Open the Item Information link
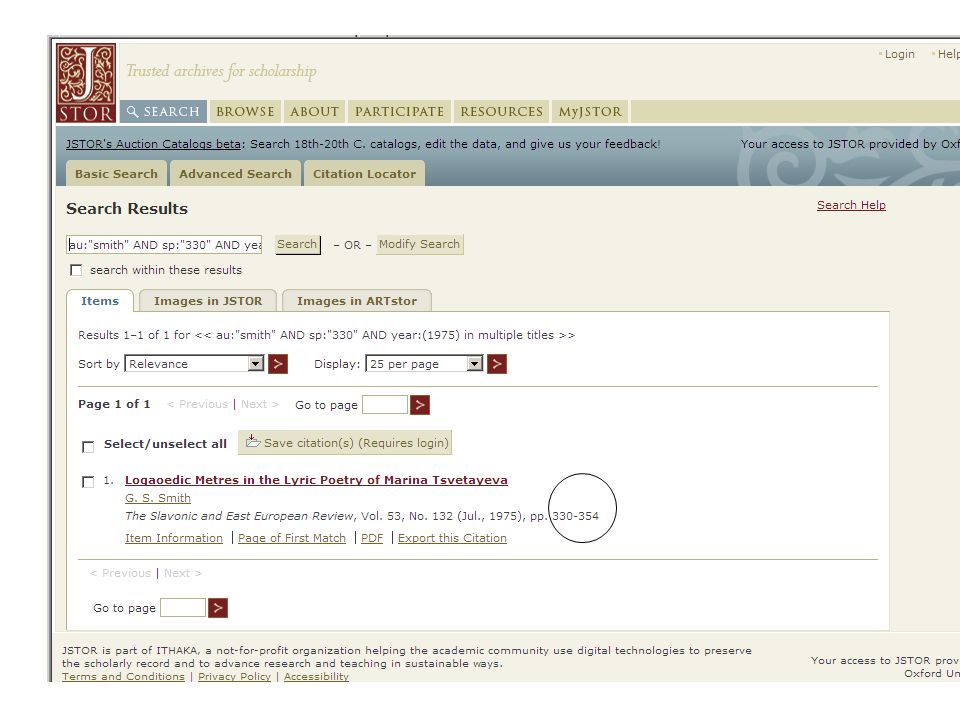 tap(174, 538)
